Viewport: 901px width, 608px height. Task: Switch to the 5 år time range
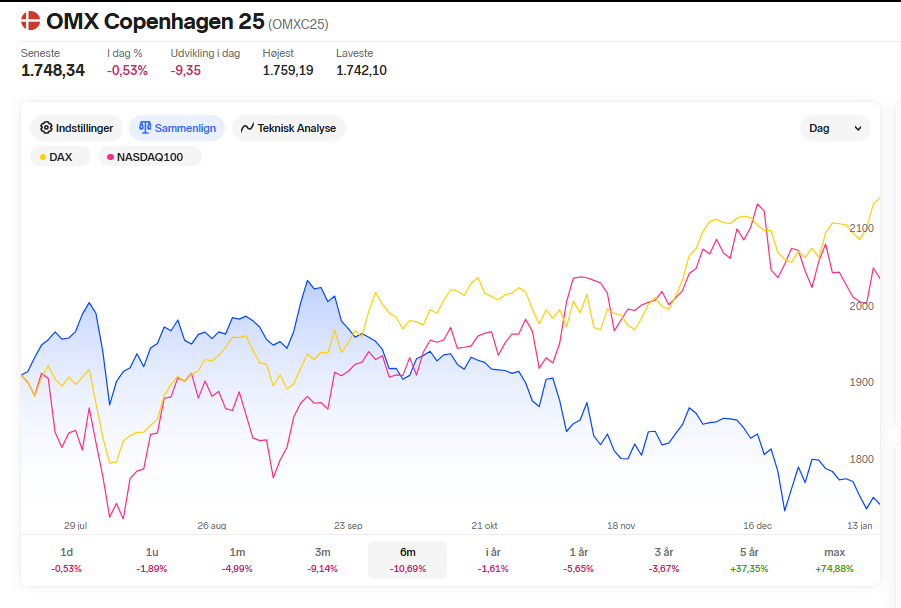(x=749, y=560)
